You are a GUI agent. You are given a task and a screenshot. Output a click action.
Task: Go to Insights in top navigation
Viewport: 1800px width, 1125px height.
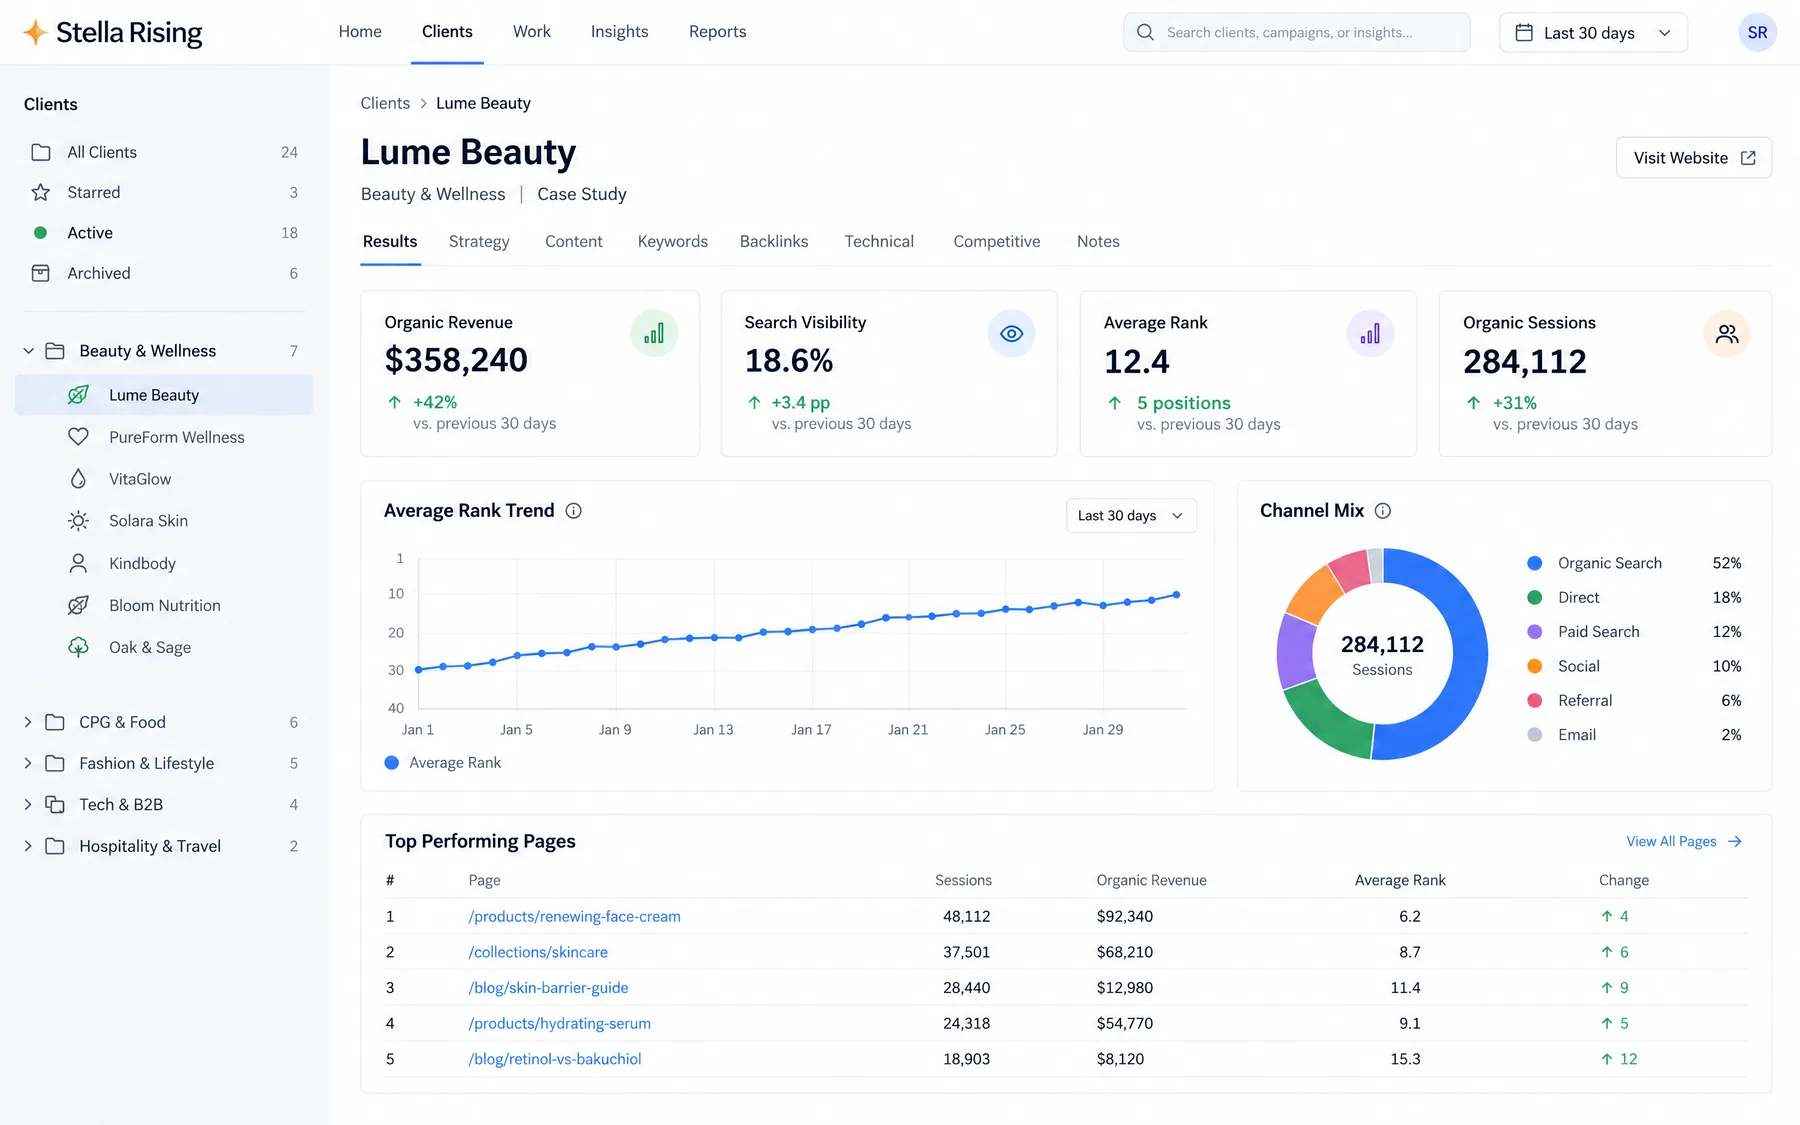point(619,32)
